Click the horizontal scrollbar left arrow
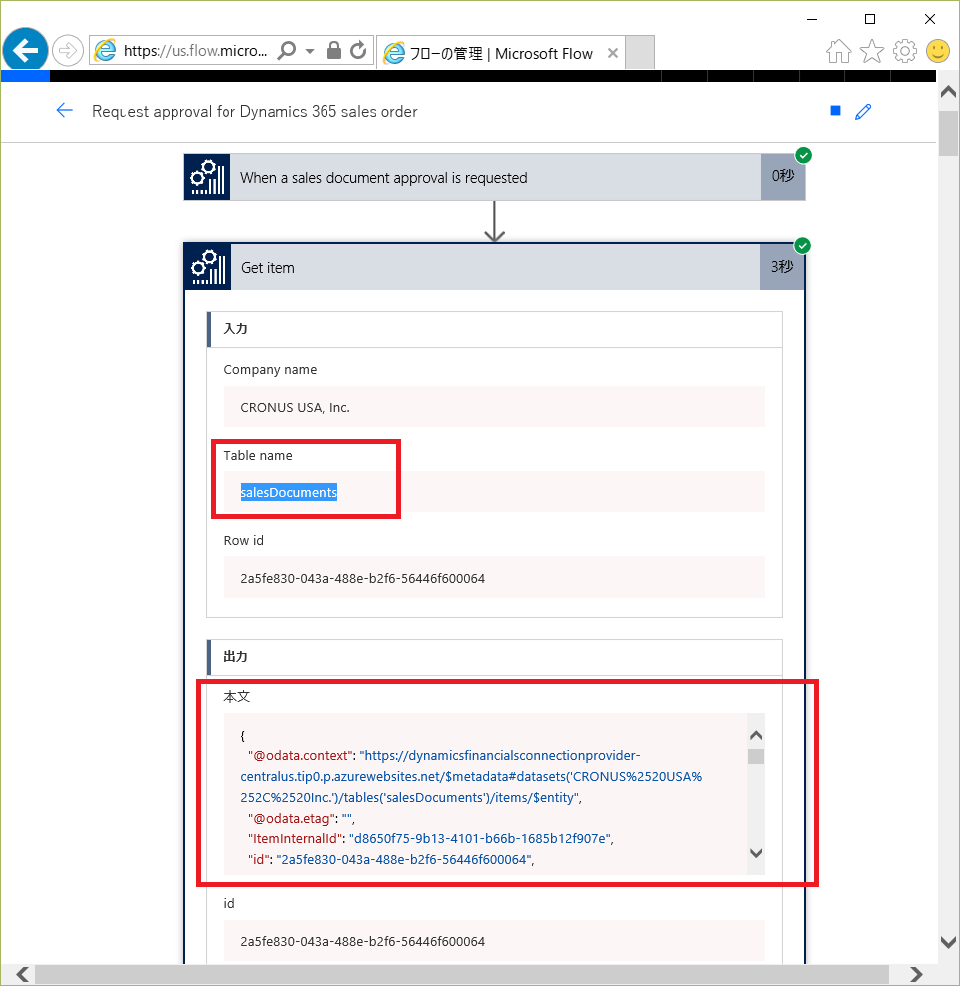This screenshot has height=986, width=960. point(23,975)
